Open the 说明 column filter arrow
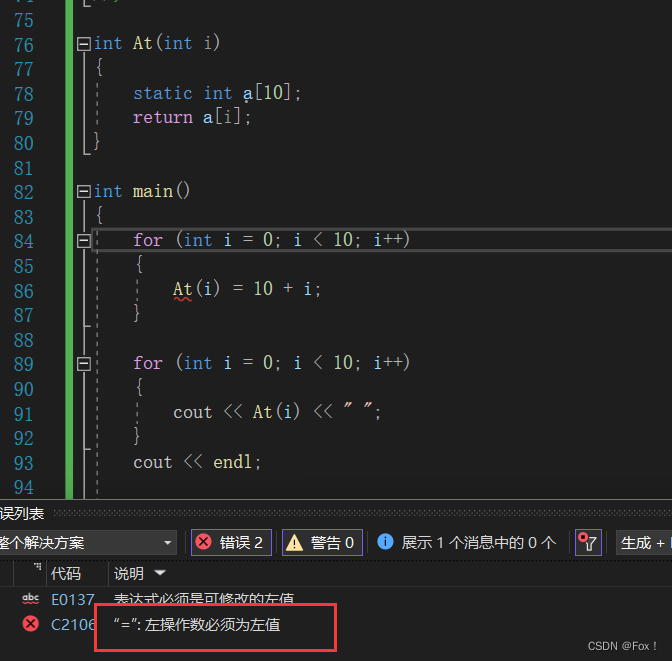 click(160, 573)
